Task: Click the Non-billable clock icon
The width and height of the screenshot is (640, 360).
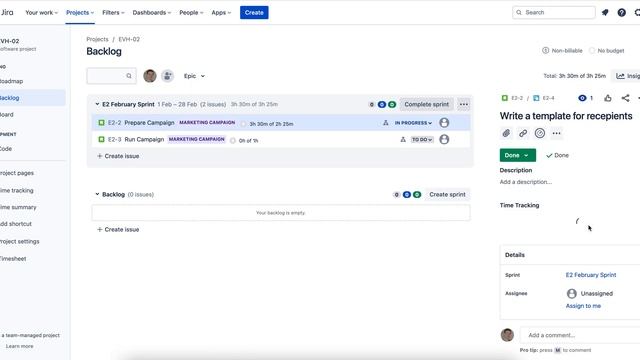Action: (545, 51)
